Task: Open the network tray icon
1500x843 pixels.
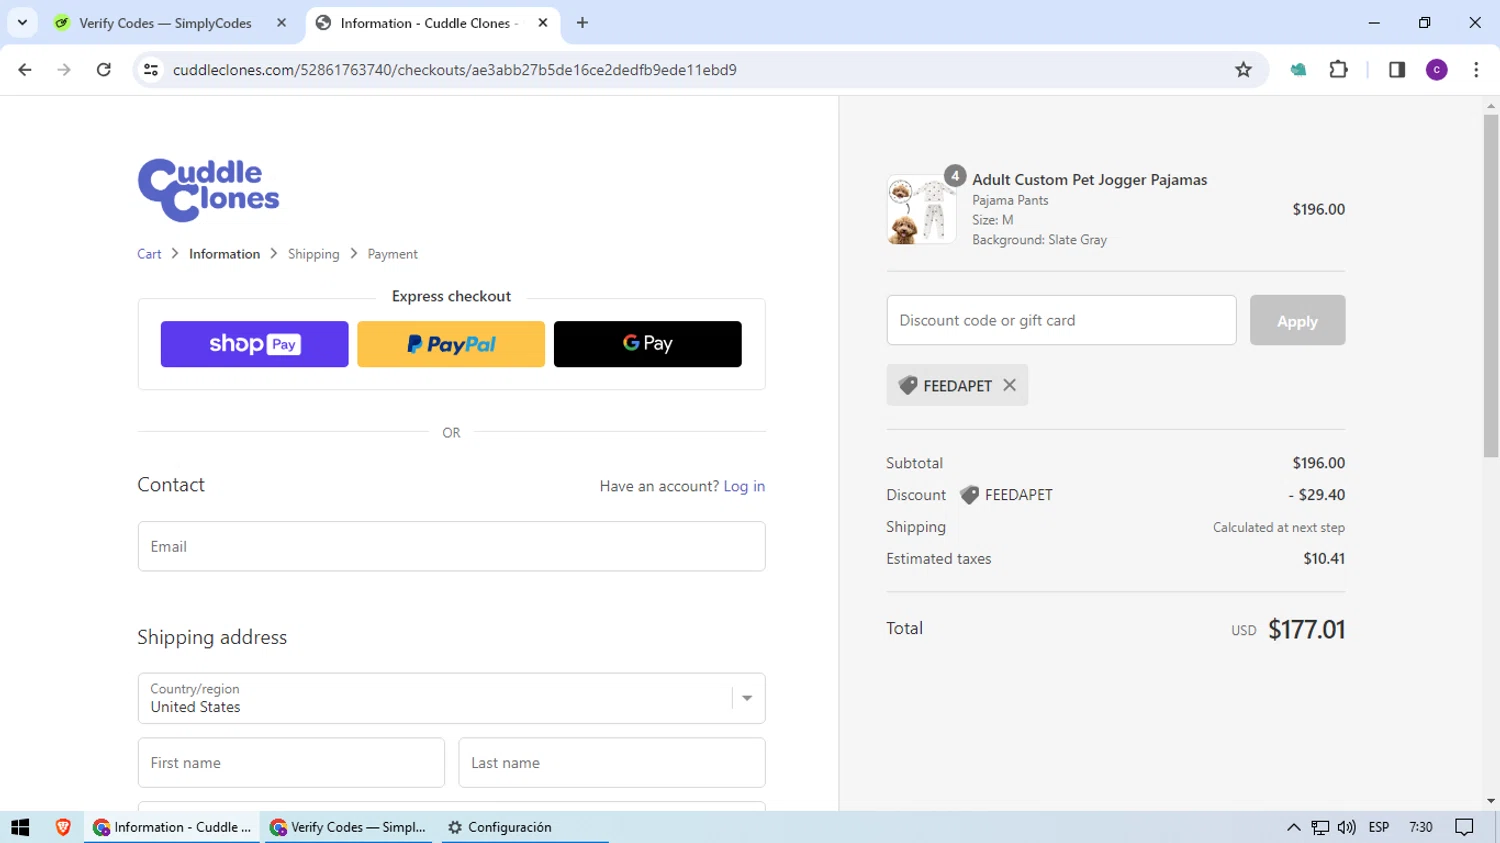Action: click(x=1320, y=827)
